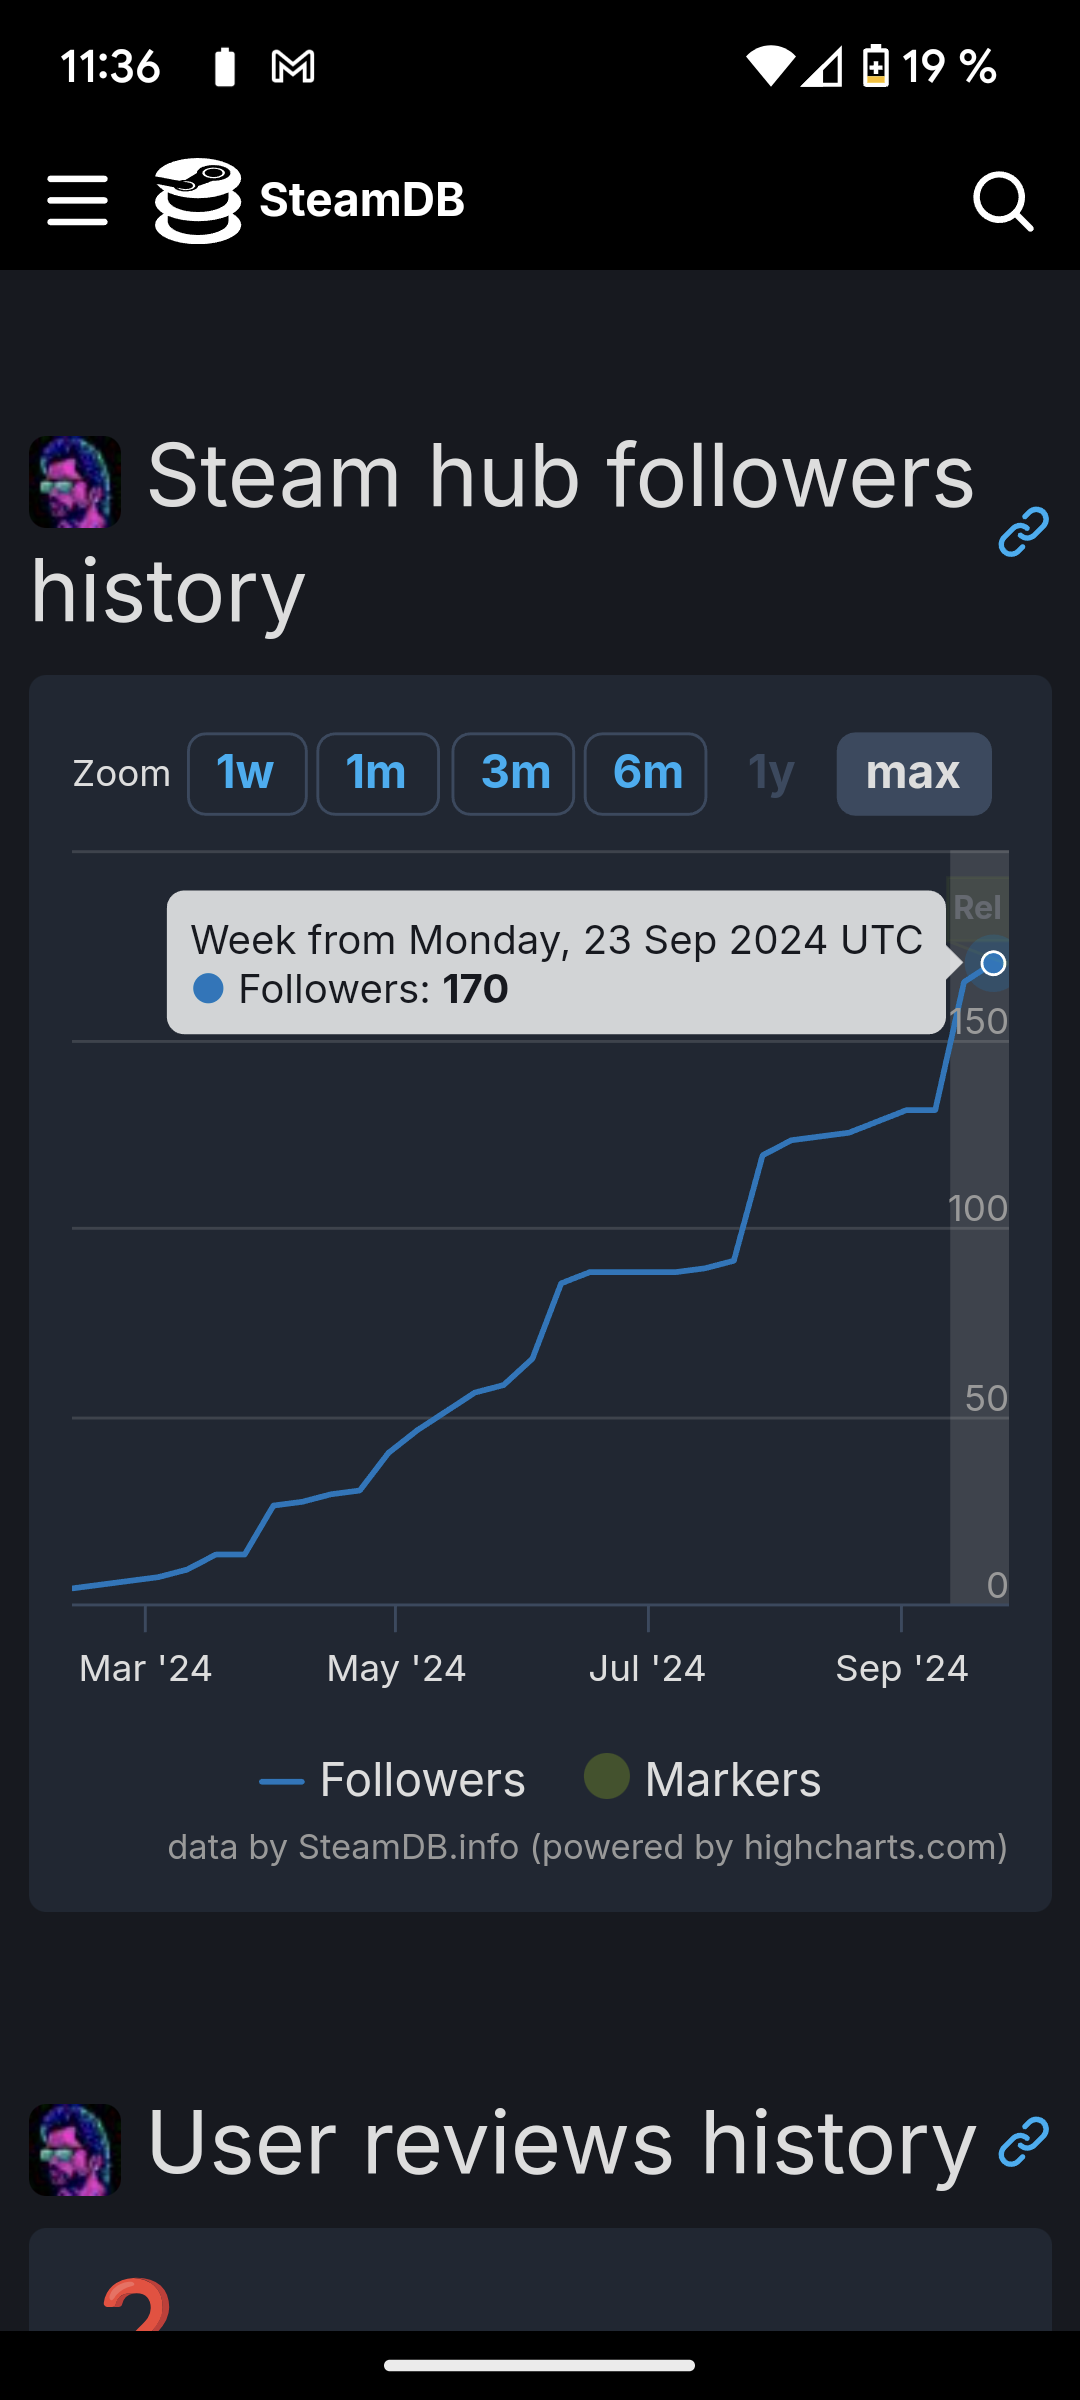Go to SteamDB home via title text
Viewport: 1080px width, 2400px height.
(x=362, y=200)
